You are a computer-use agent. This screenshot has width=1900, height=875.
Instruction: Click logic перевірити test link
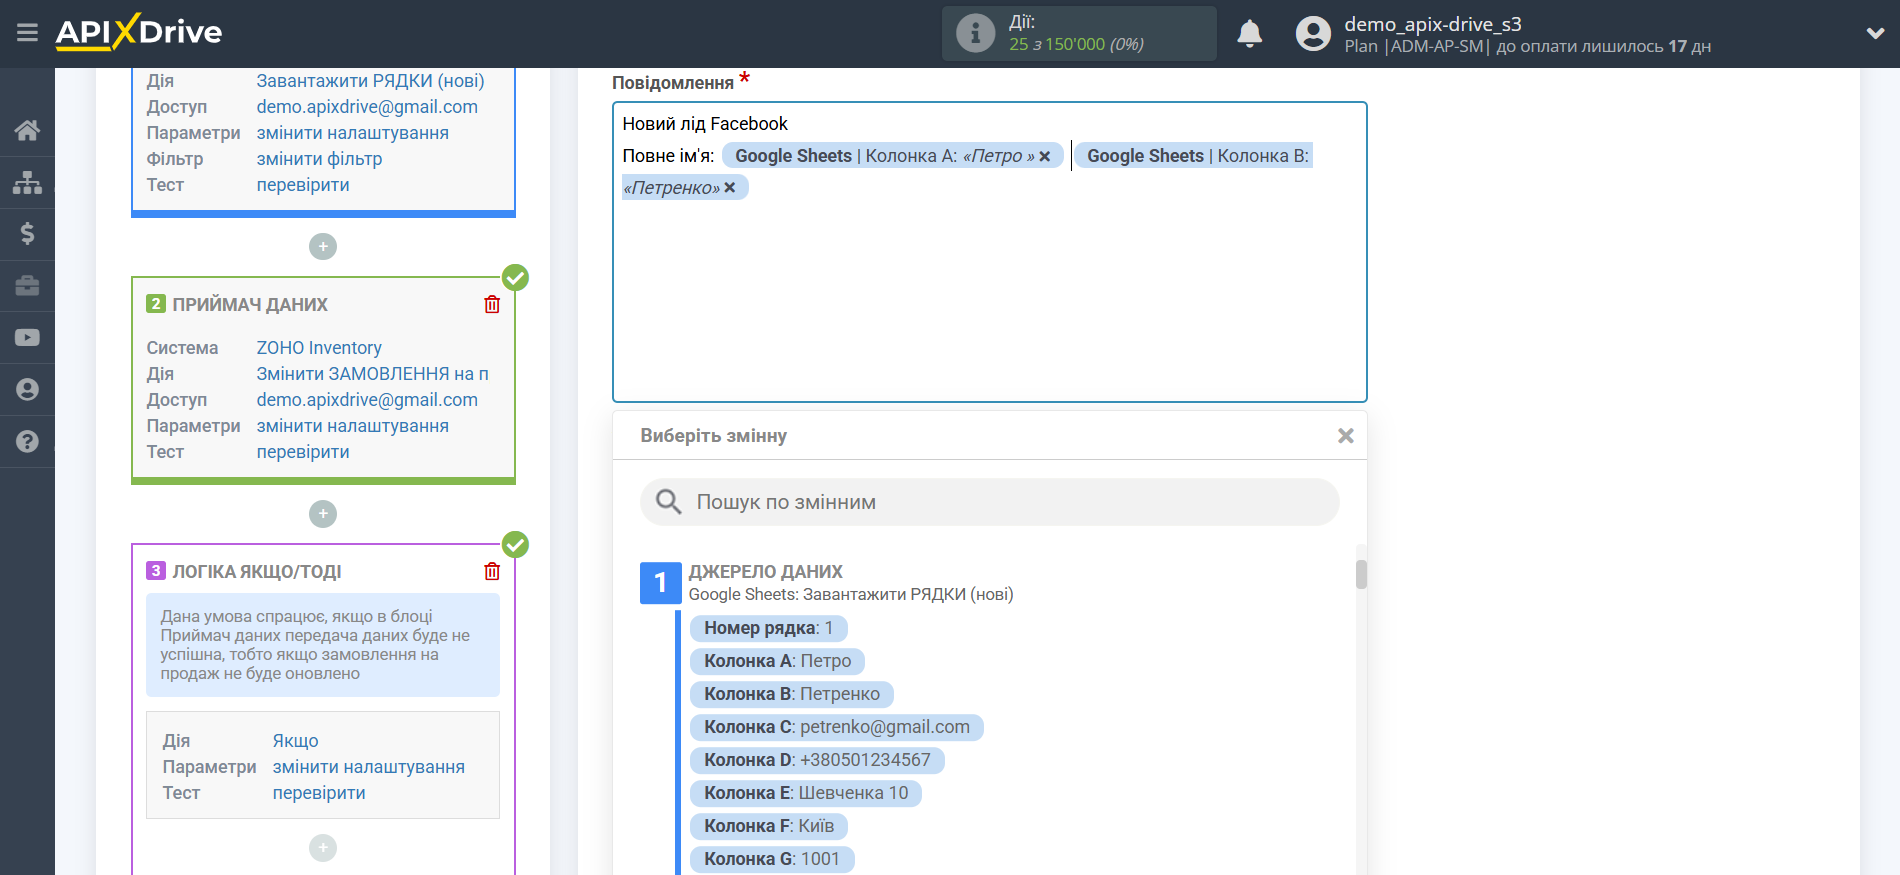point(319,793)
